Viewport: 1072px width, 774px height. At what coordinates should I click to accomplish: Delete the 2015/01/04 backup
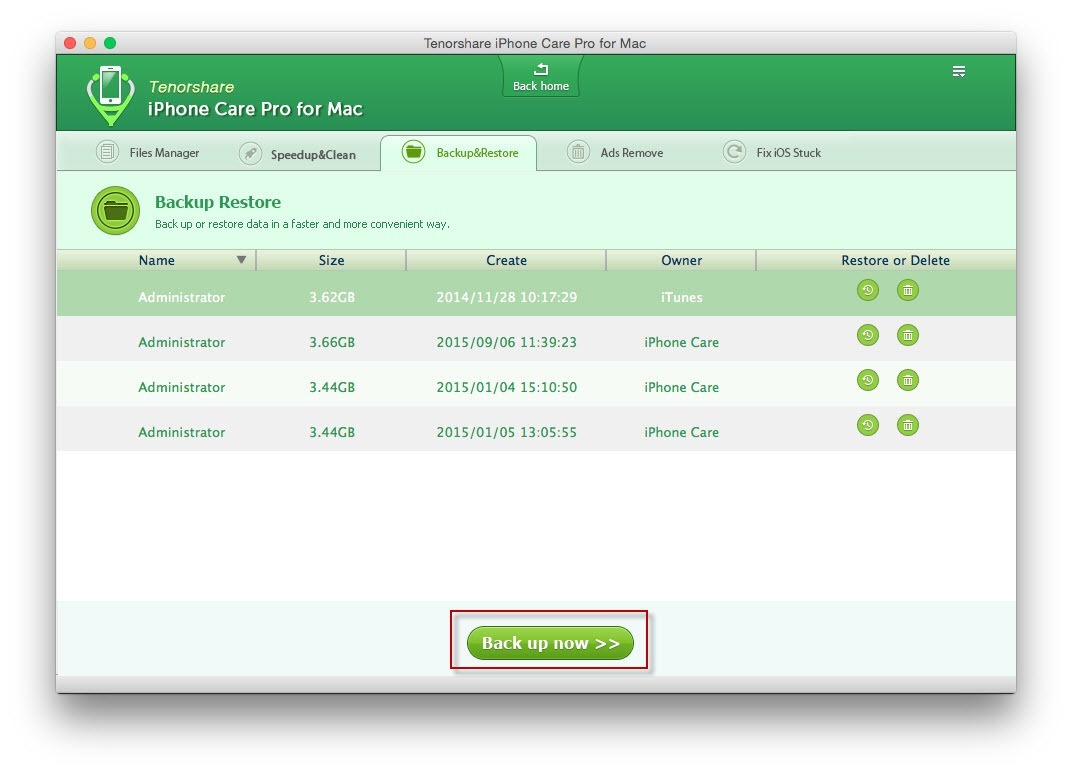907,381
